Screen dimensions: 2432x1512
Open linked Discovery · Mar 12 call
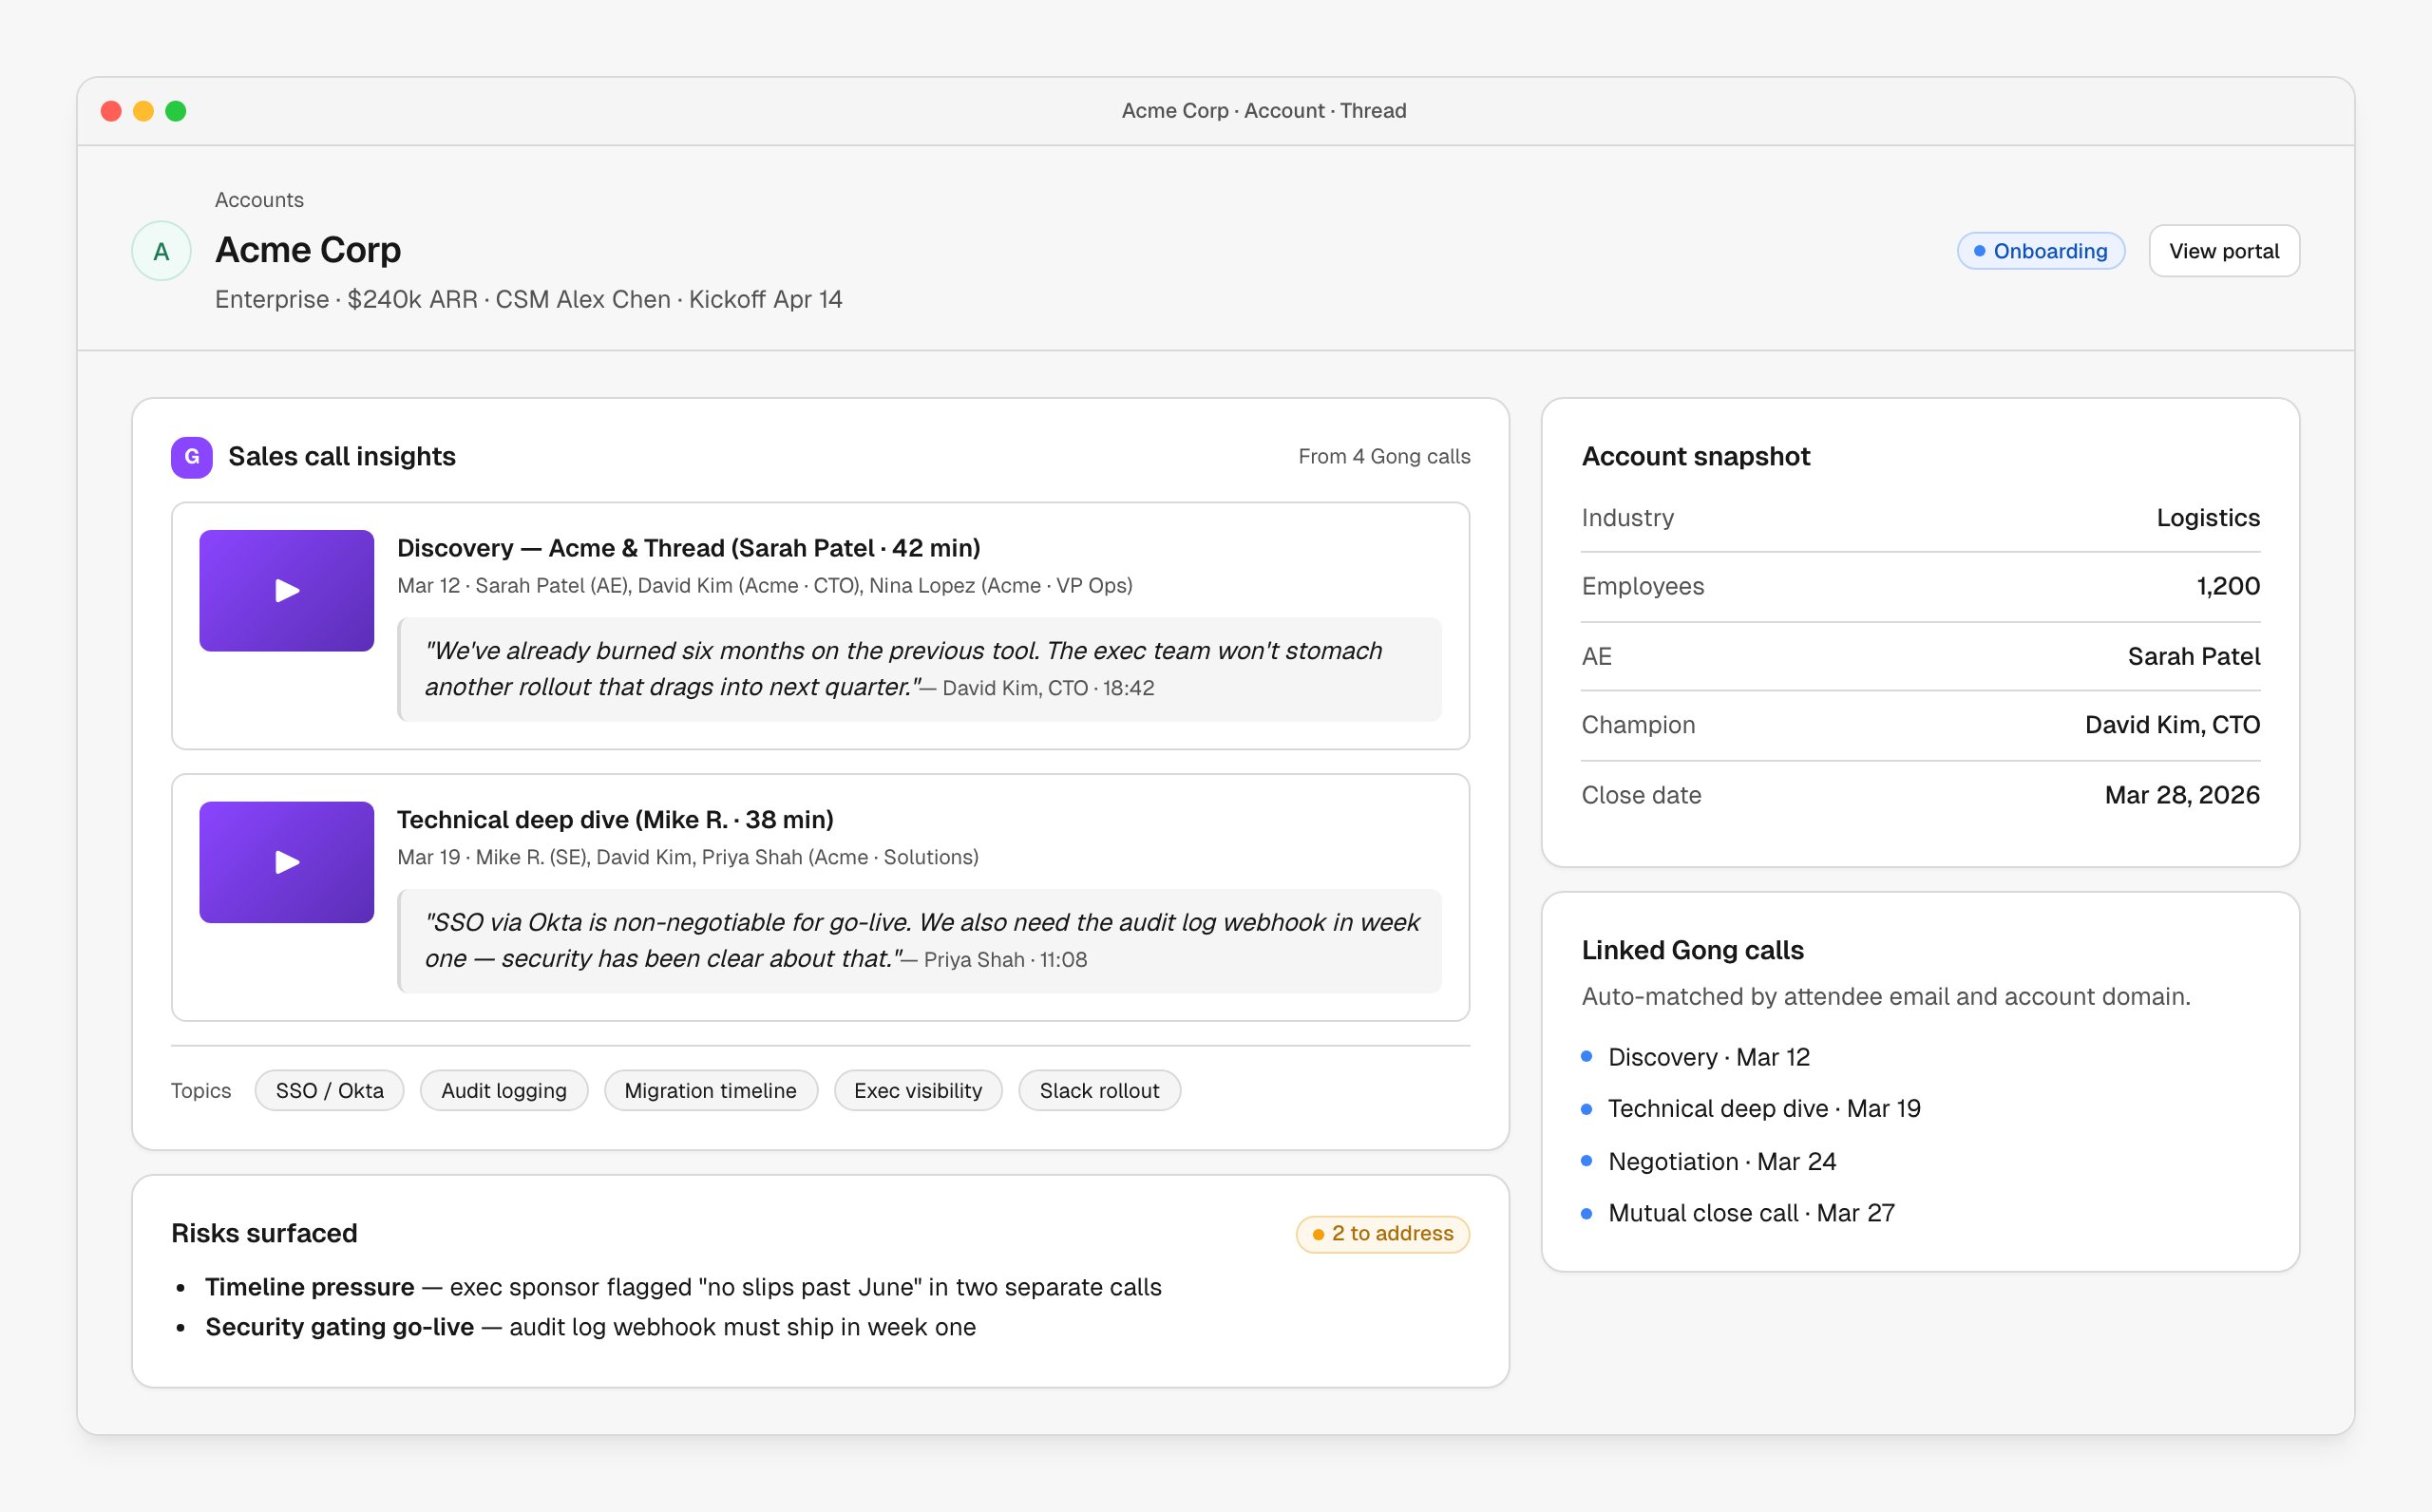click(1708, 1057)
